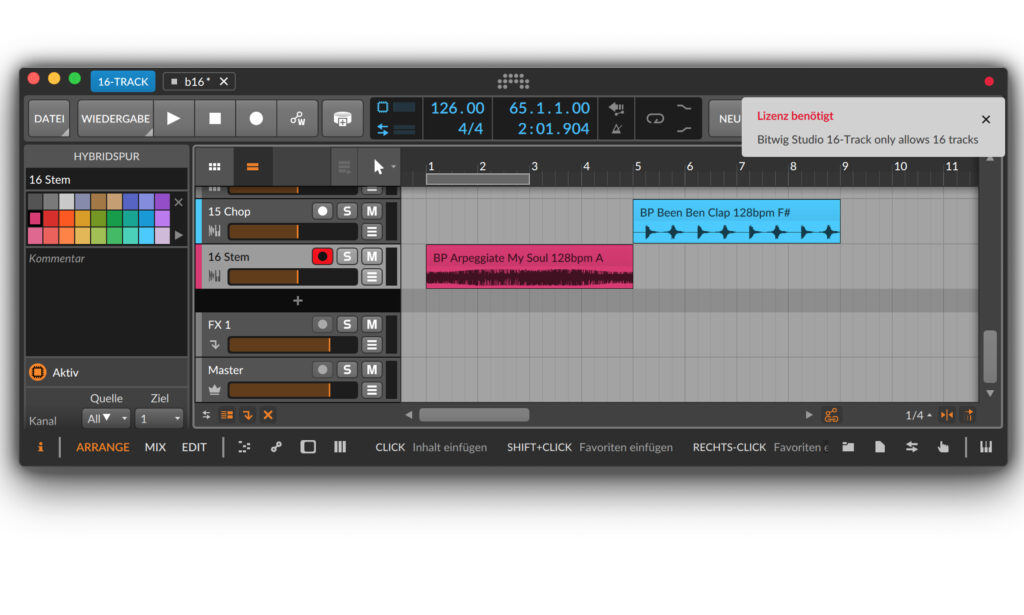
Task: Solo the 15 Chop track
Action: [347, 211]
